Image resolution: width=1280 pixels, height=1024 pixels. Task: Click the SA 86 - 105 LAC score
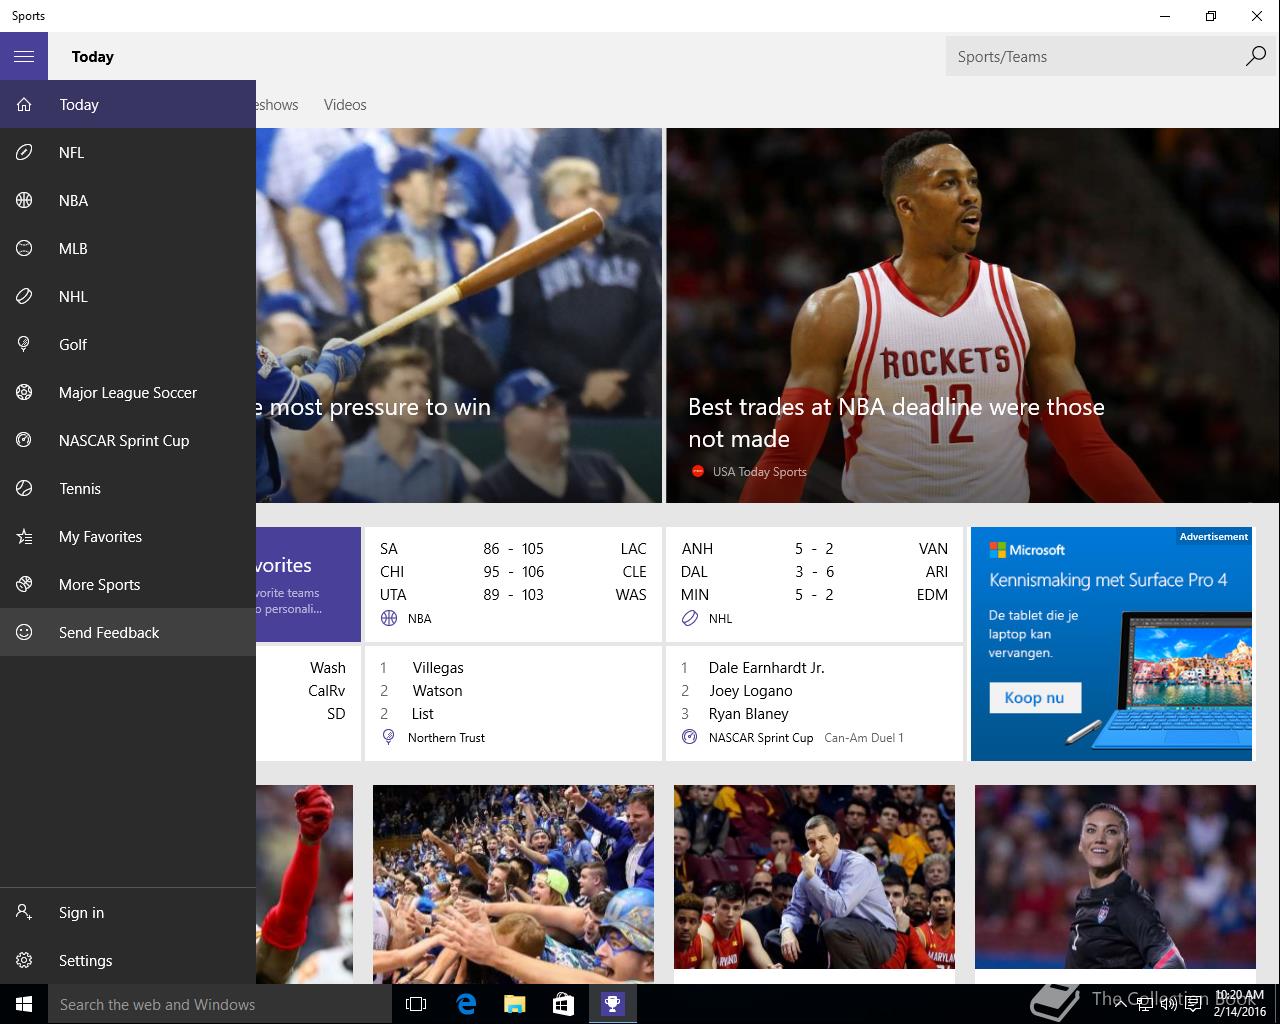tap(513, 548)
